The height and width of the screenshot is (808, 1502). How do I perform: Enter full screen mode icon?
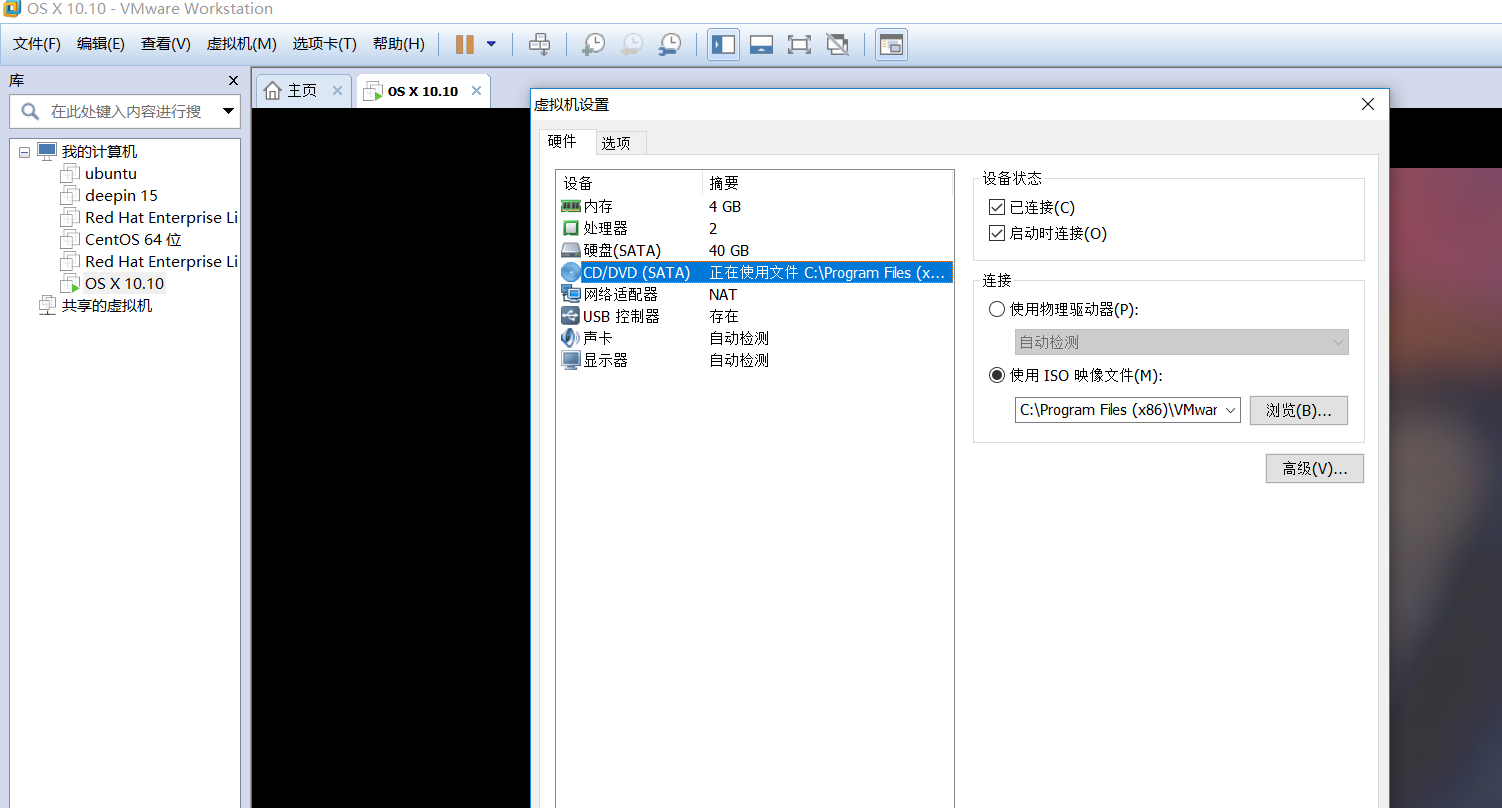799,44
